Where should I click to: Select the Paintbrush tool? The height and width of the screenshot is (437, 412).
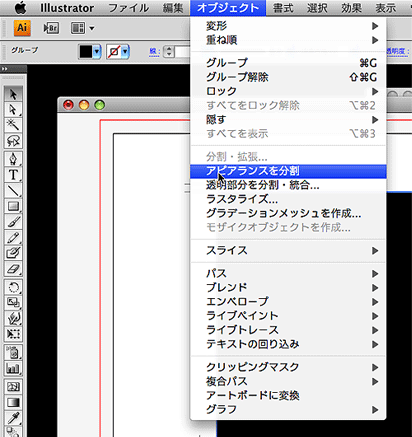(x=13, y=222)
